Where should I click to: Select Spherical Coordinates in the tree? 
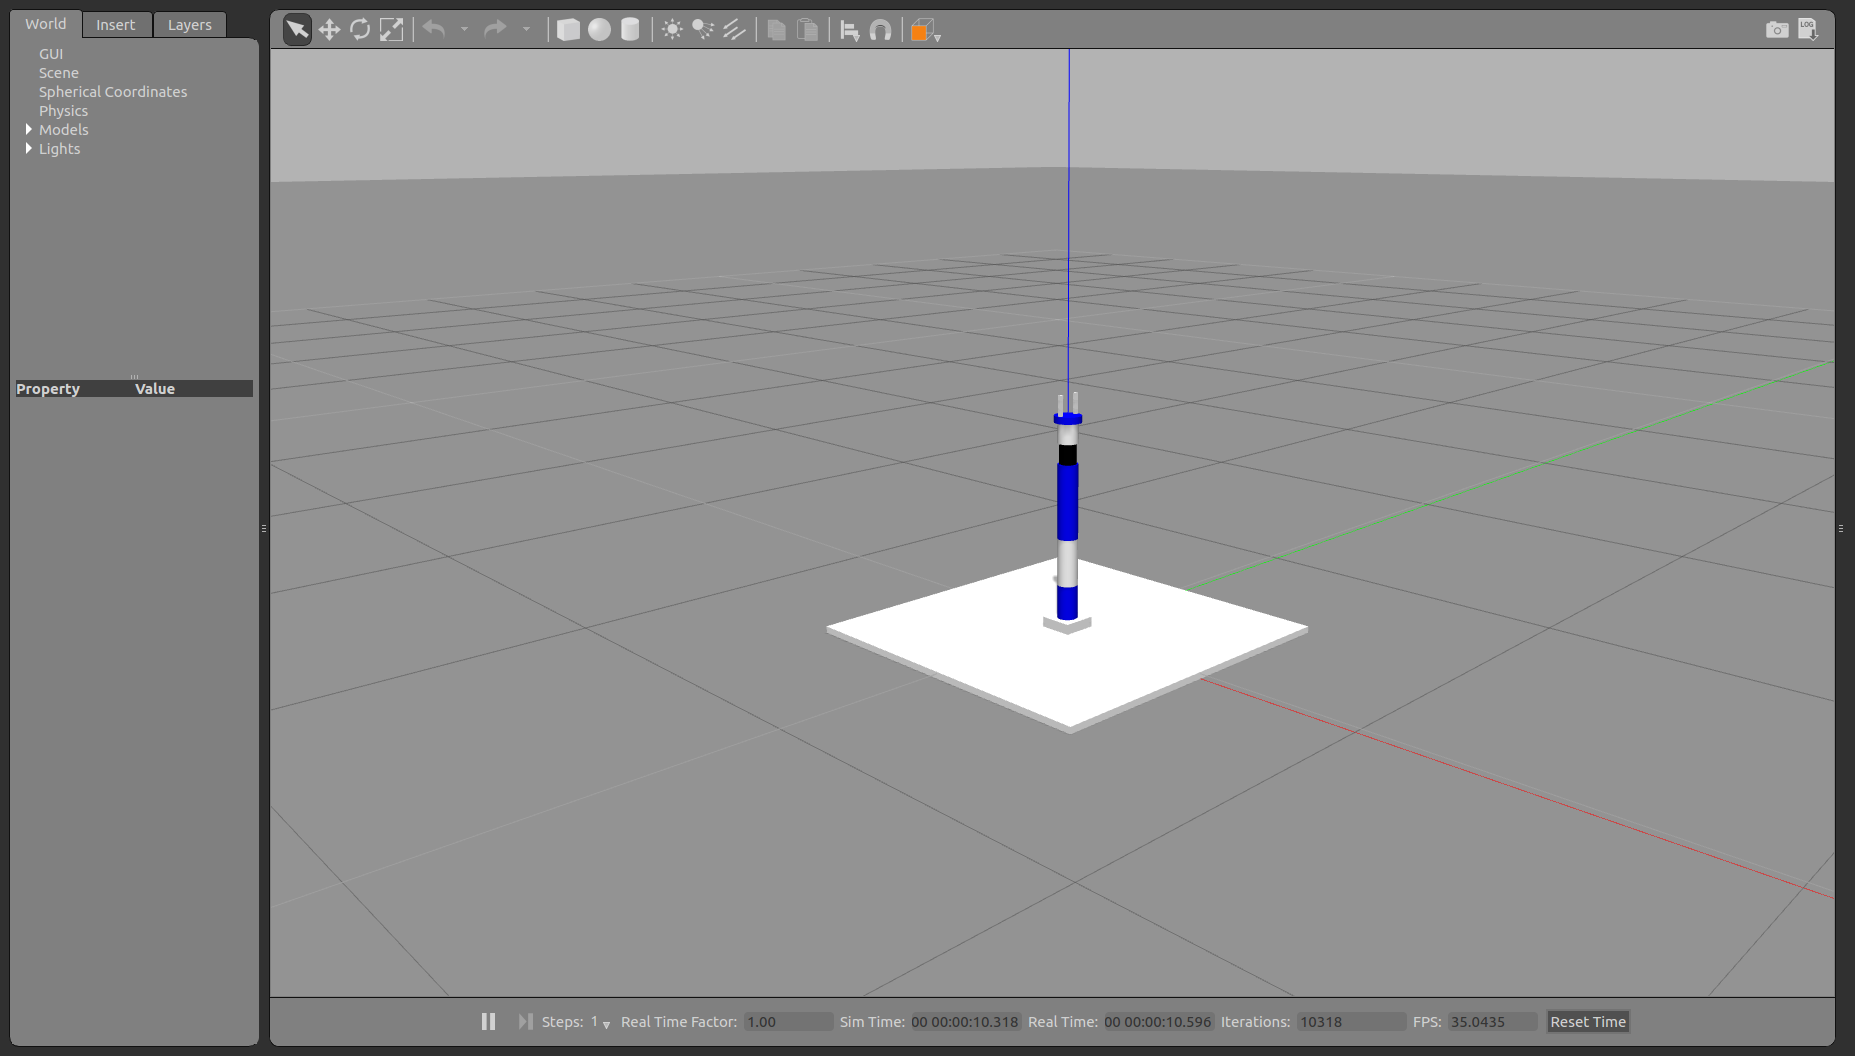[113, 92]
